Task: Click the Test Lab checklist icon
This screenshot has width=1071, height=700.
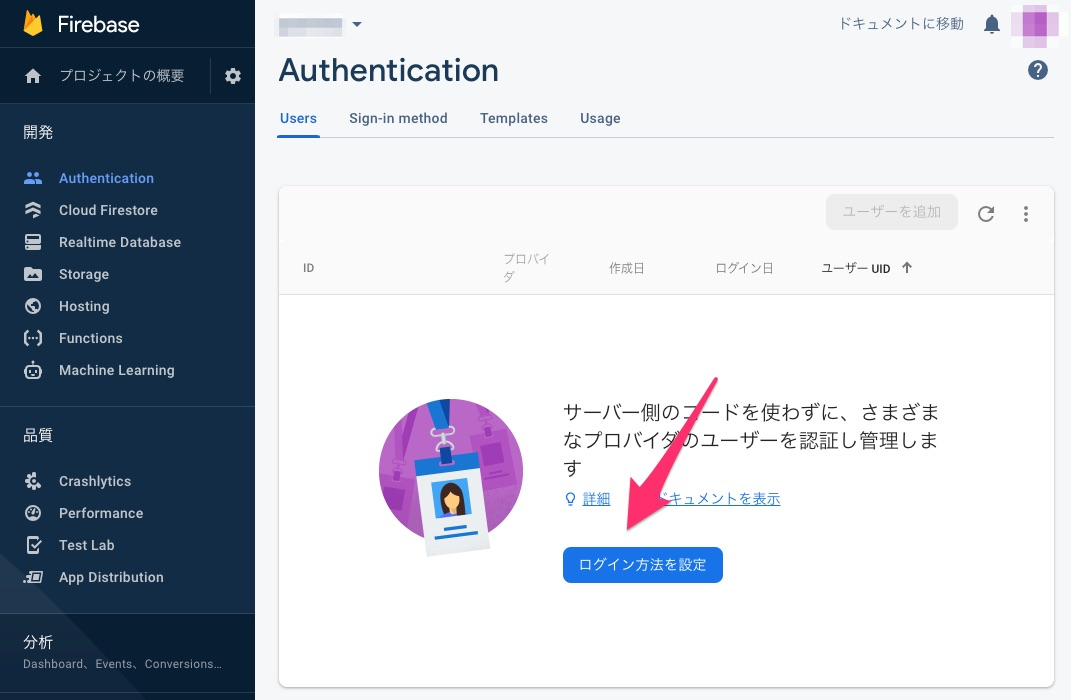Action: click(x=33, y=545)
